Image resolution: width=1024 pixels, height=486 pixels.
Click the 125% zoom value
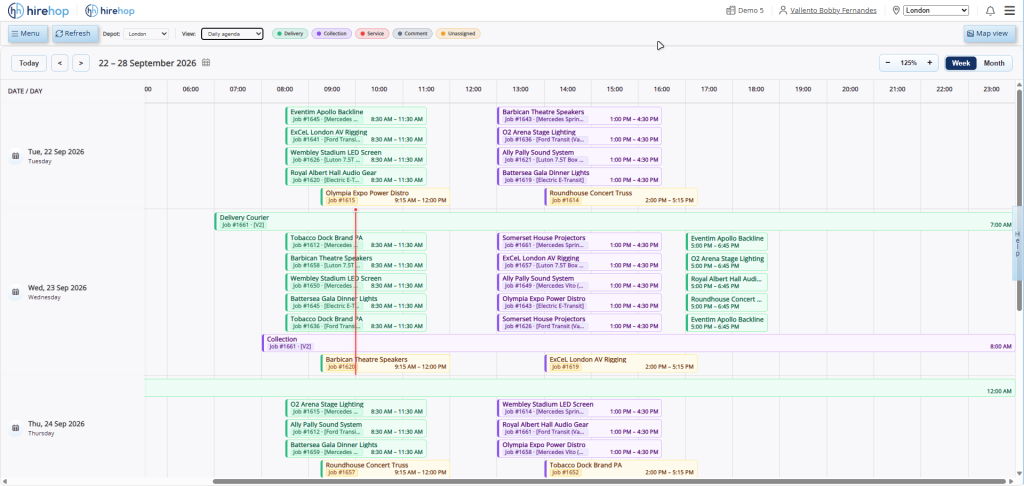point(908,63)
